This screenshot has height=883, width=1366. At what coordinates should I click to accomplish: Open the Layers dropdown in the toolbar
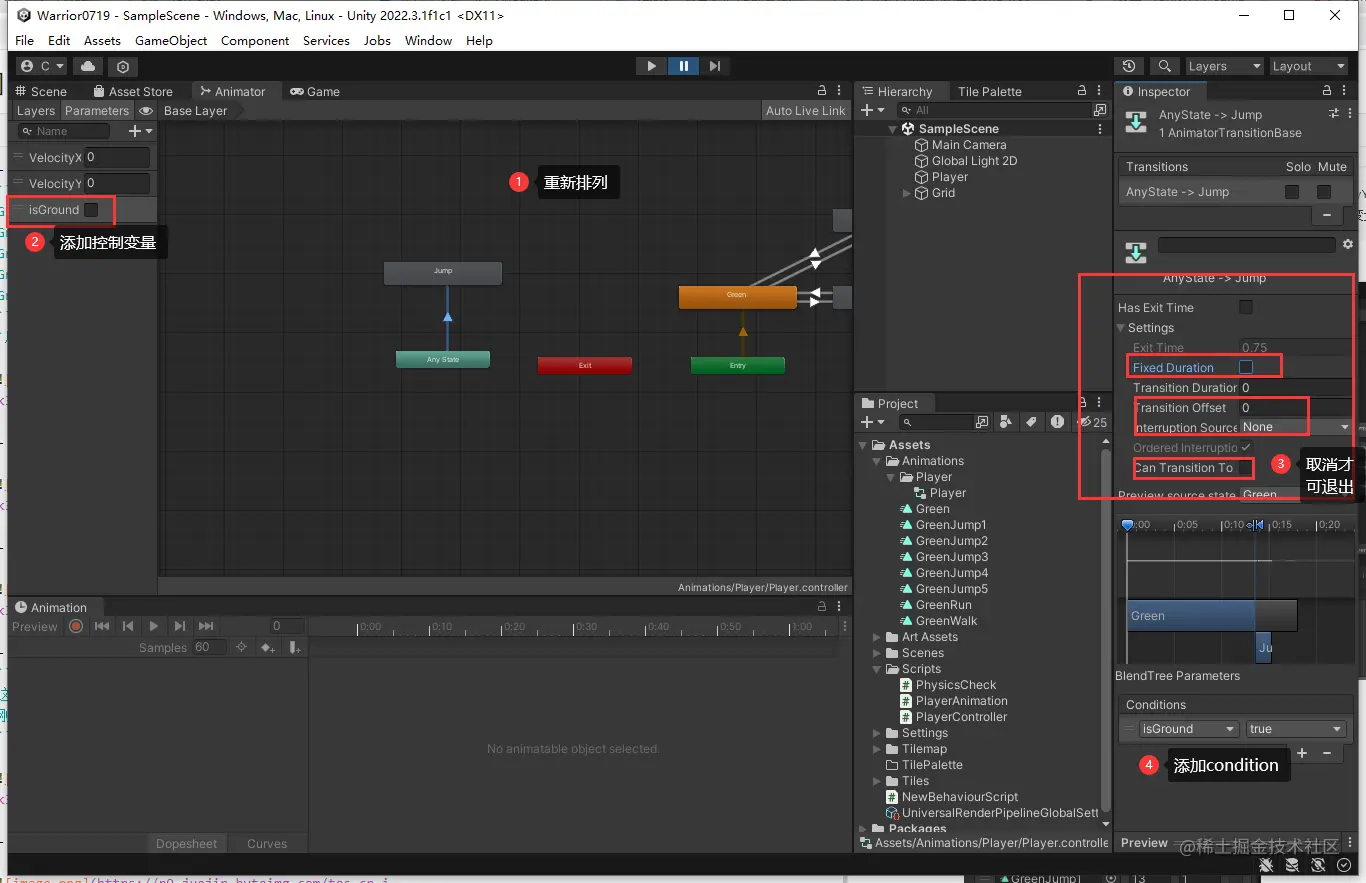coord(1225,66)
